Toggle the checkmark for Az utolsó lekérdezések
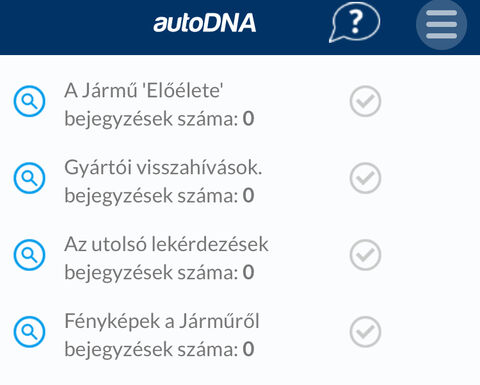 click(x=365, y=255)
